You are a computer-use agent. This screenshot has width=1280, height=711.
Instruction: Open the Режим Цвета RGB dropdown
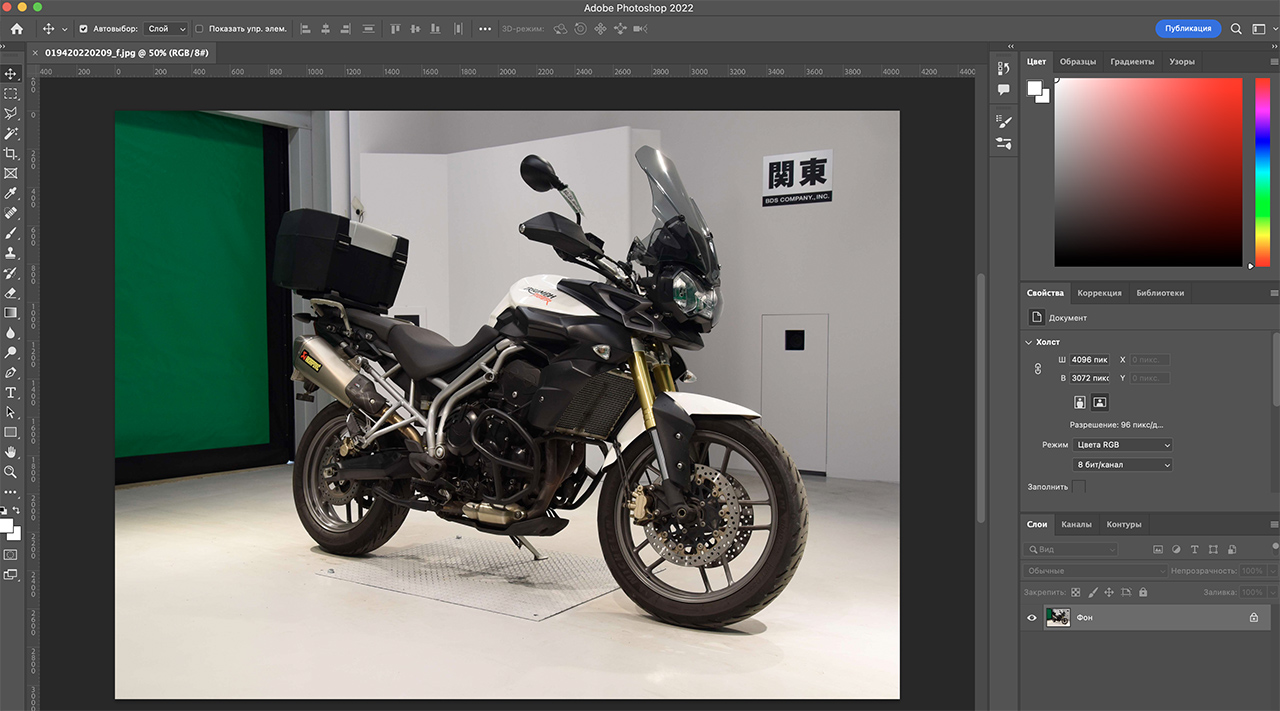(x=1122, y=445)
